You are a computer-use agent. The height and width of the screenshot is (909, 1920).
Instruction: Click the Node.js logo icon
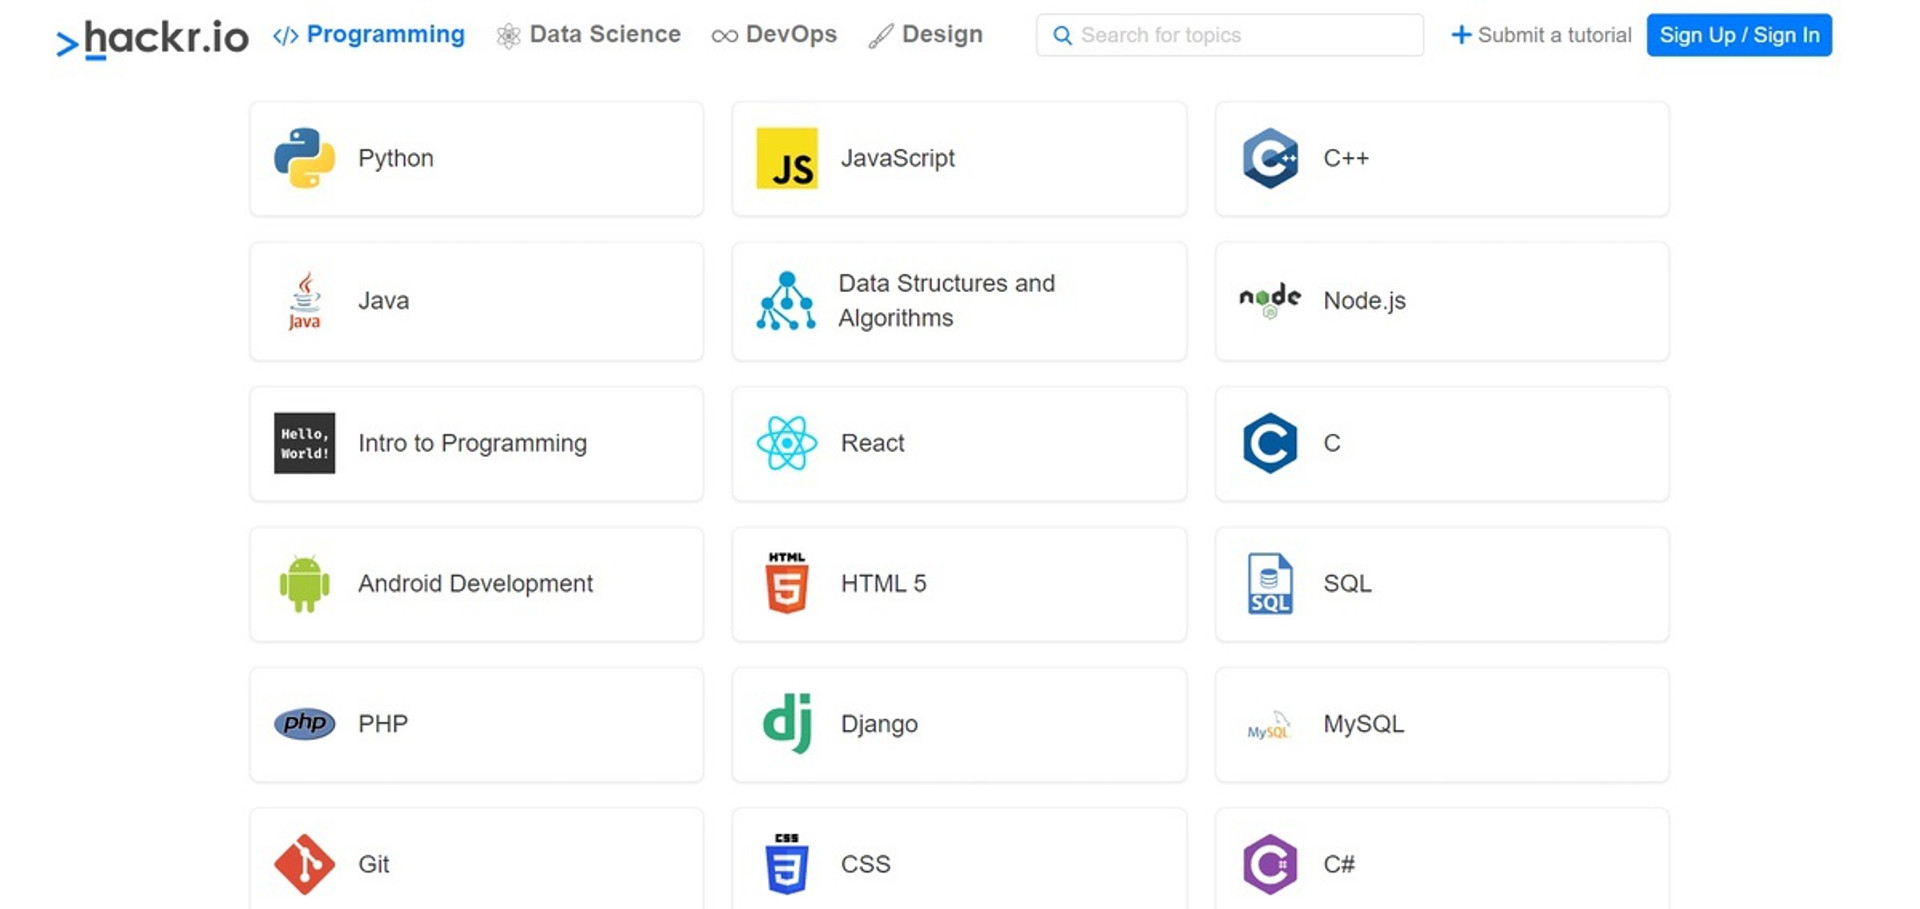click(1270, 300)
